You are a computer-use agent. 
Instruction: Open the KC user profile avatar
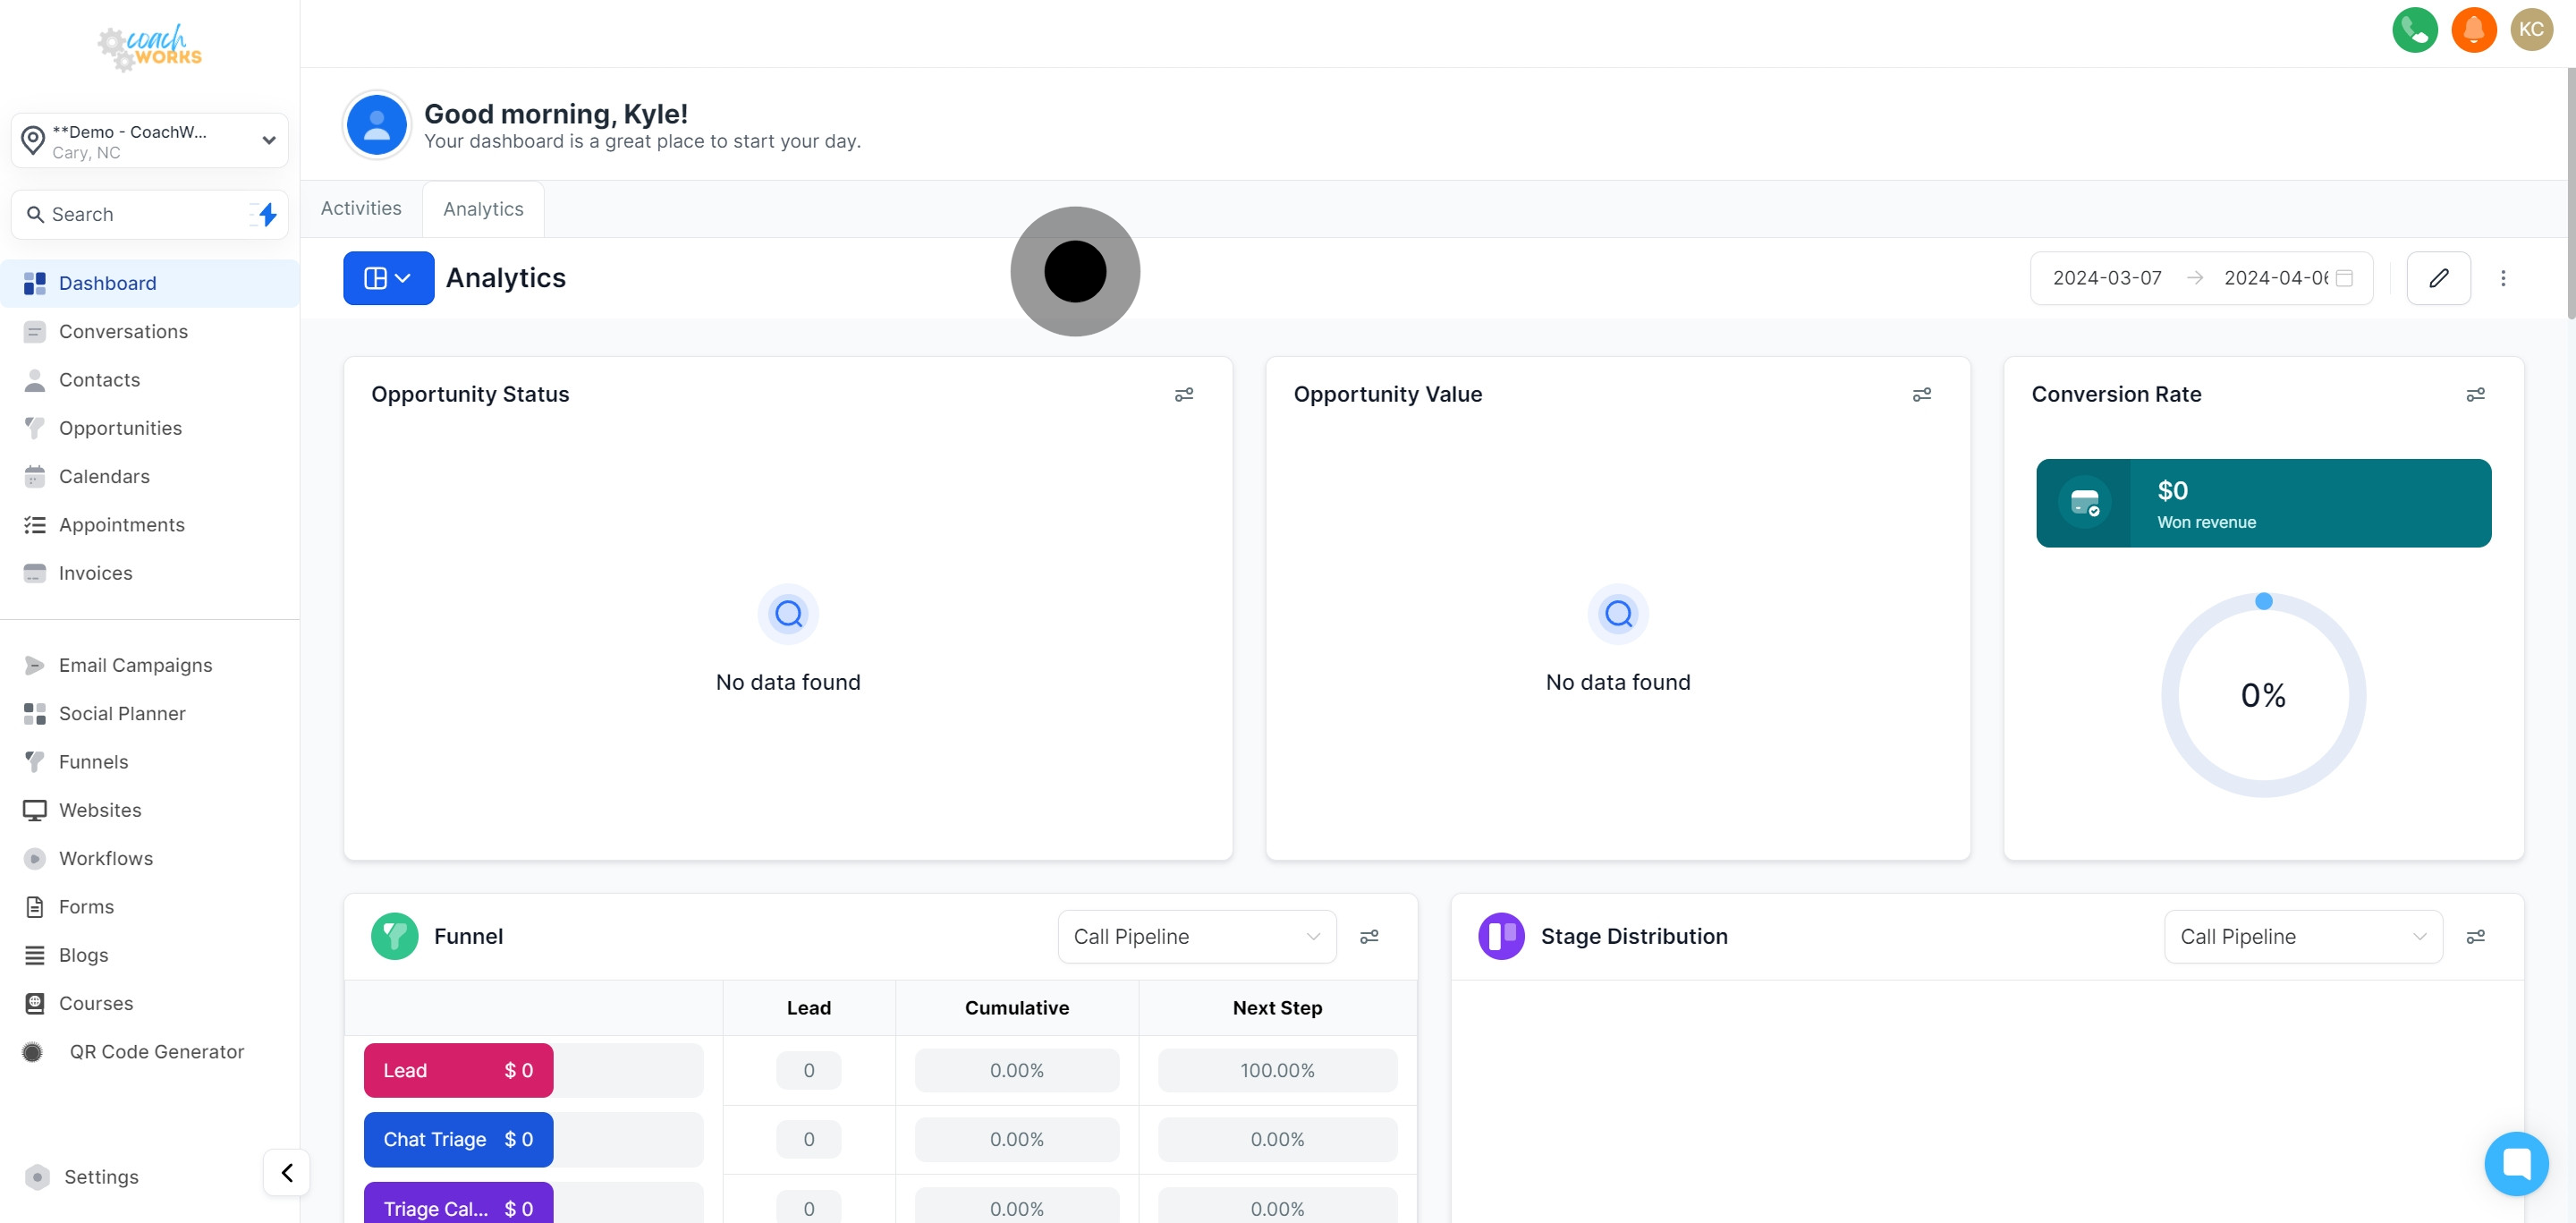2531,29
